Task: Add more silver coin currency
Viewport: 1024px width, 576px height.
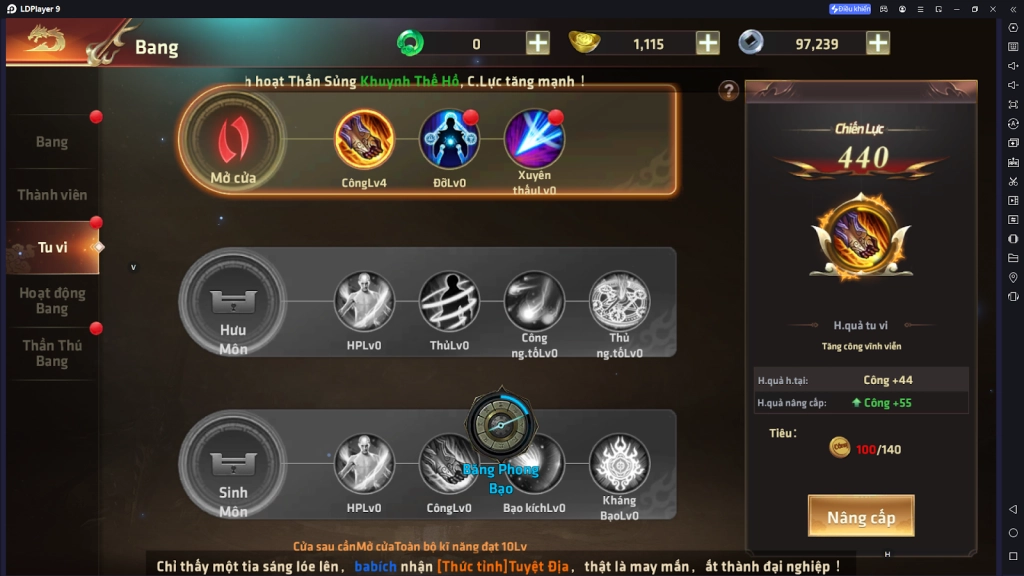Action: click(x=878, y=44)
